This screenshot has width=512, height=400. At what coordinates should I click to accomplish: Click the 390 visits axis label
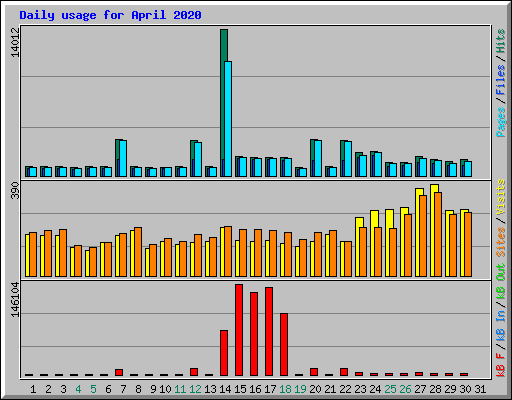tap(15, 190)
